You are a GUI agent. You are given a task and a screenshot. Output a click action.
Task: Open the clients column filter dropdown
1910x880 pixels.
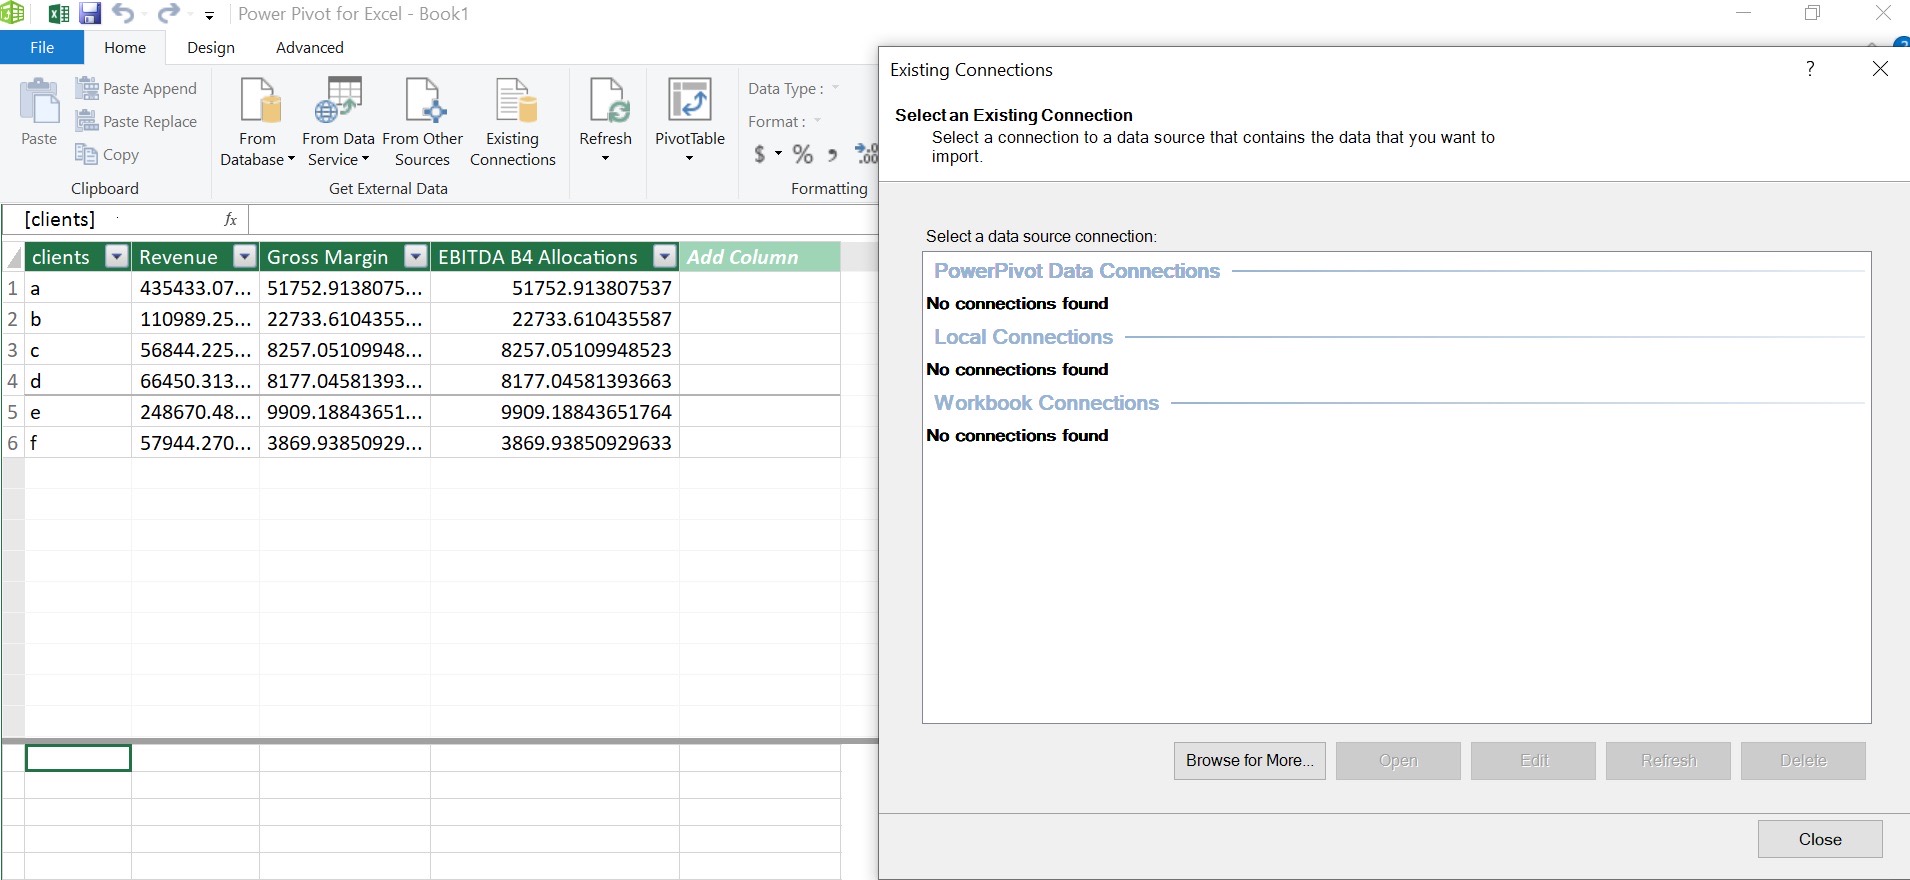click(117, 257)
